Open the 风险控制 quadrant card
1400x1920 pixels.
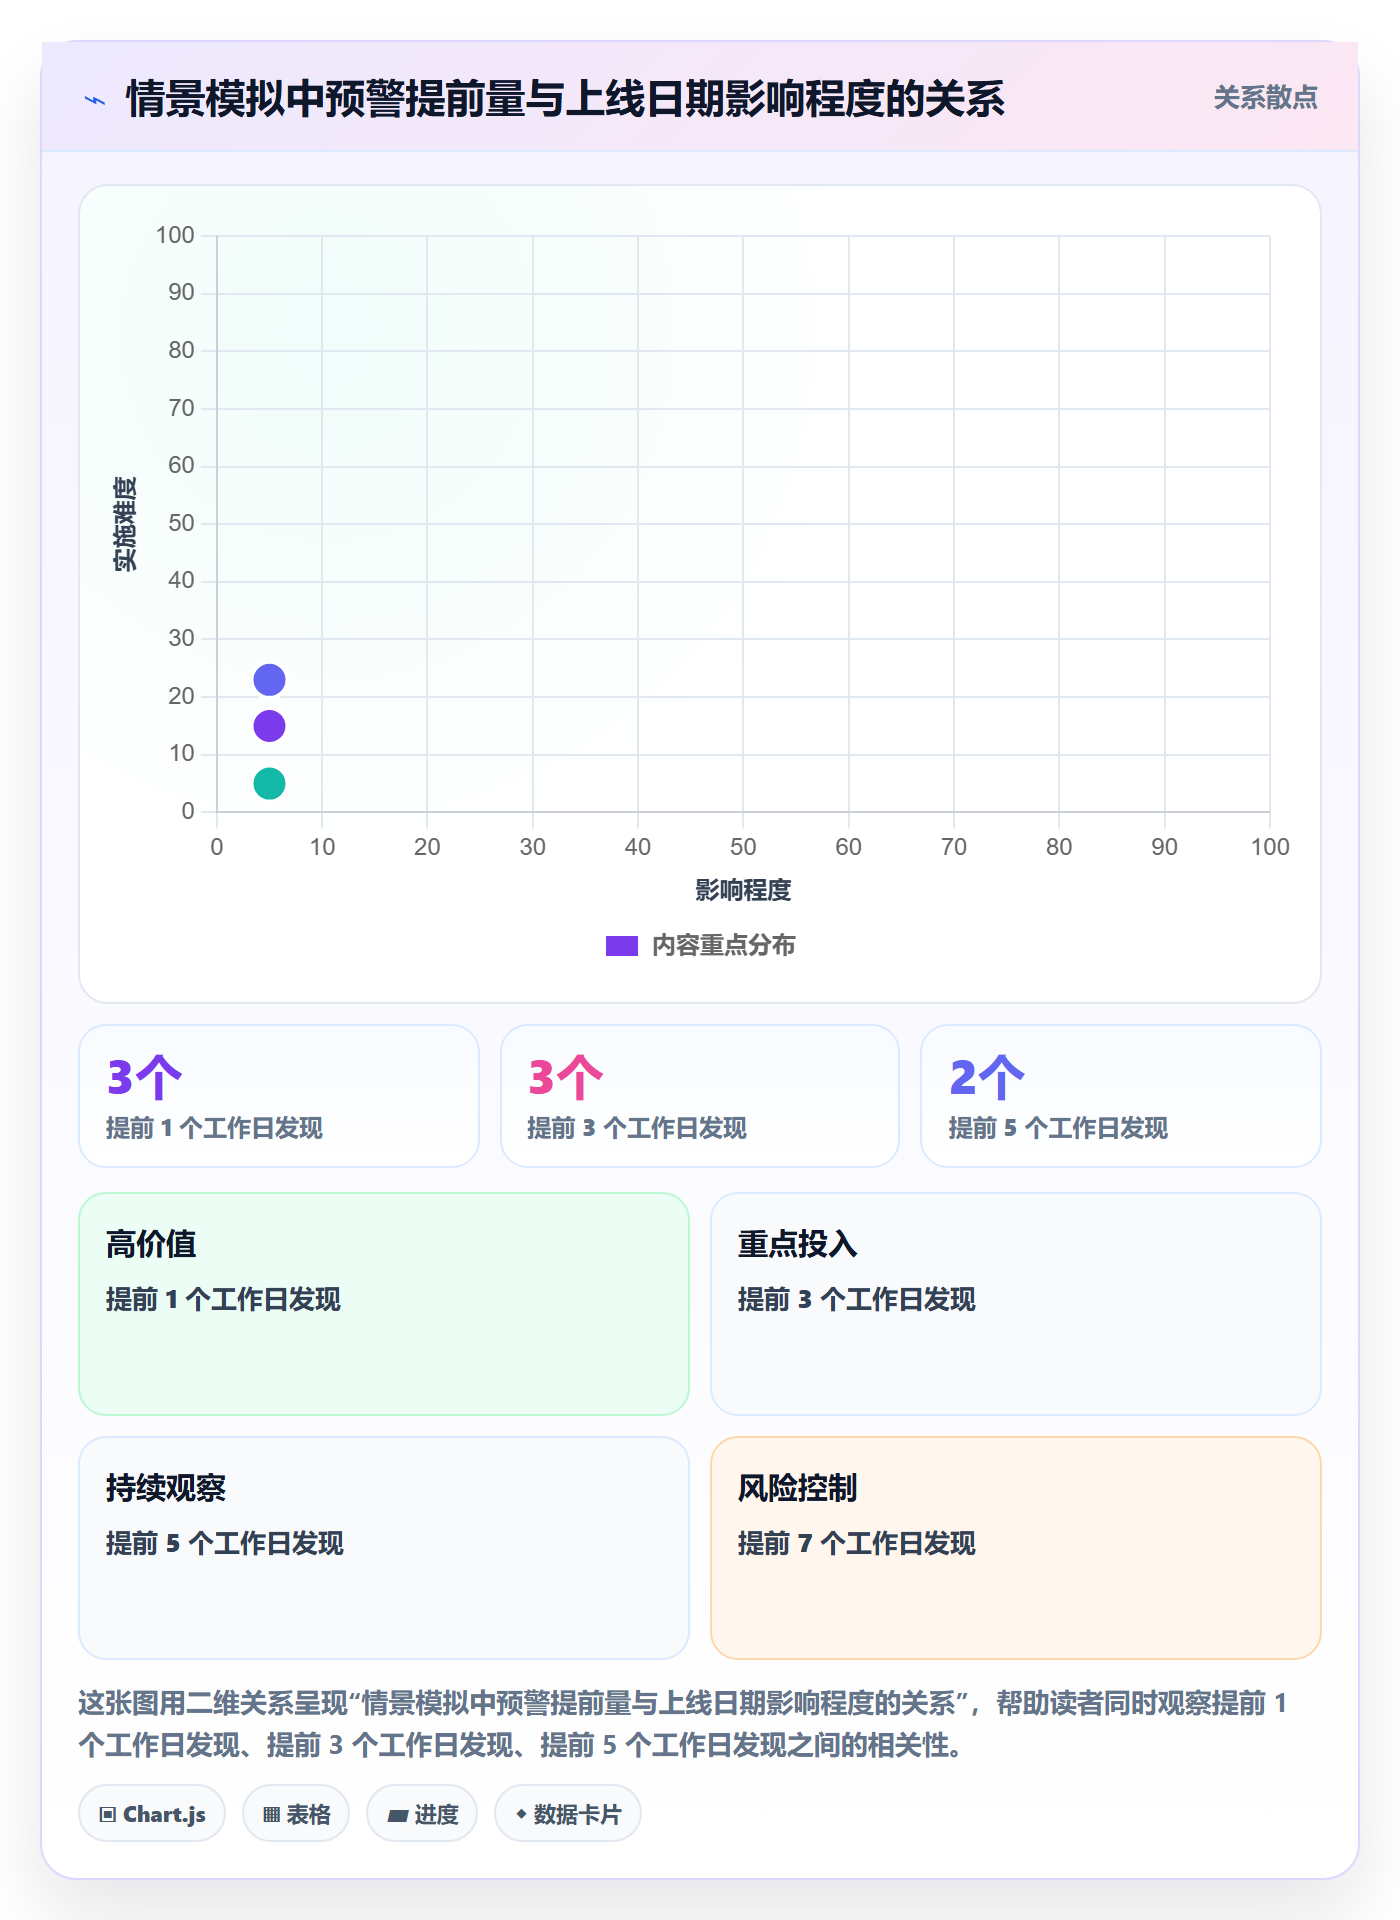(x=1016, y=1548)
